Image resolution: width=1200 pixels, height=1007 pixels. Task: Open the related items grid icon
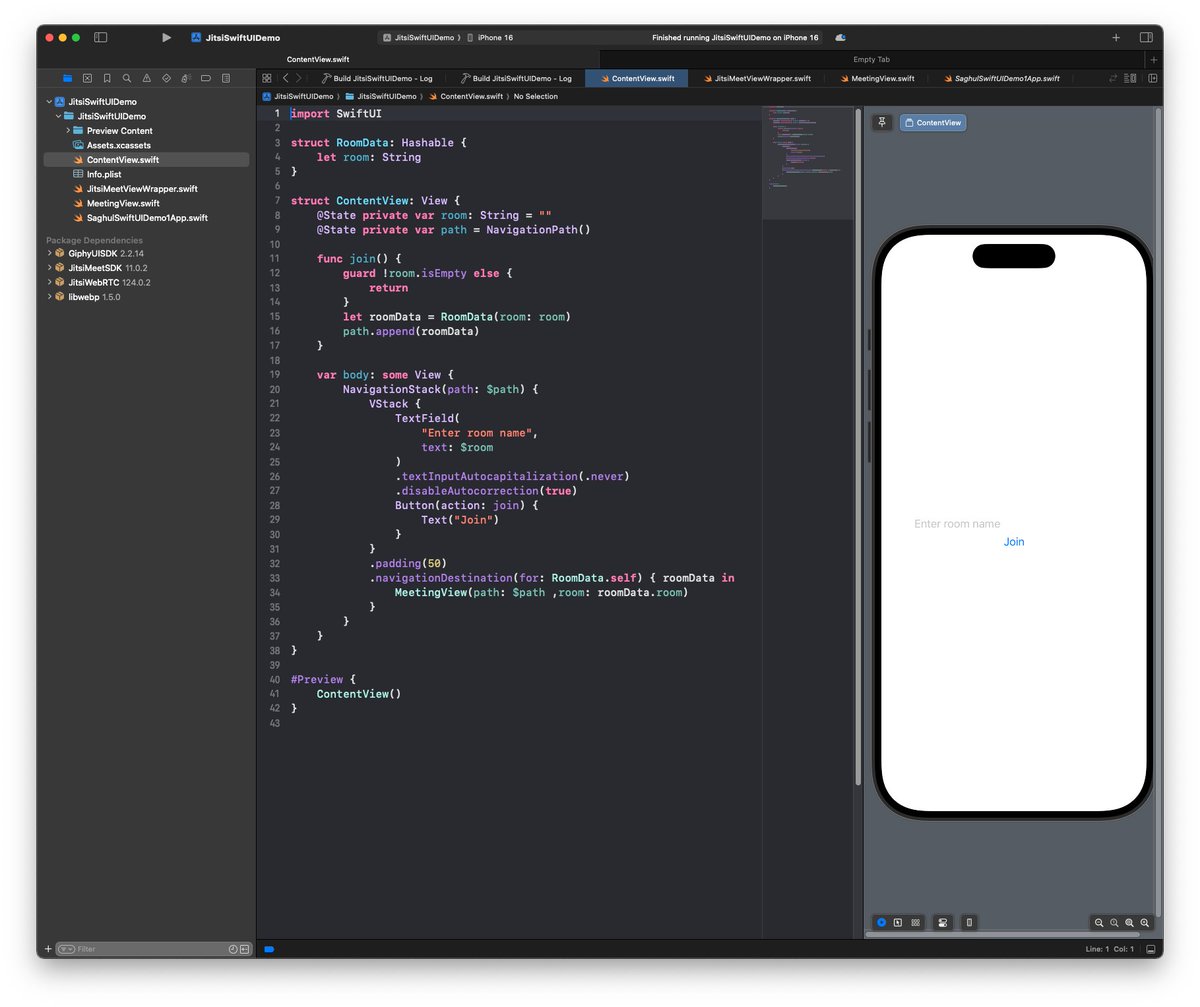coord(267,78)
